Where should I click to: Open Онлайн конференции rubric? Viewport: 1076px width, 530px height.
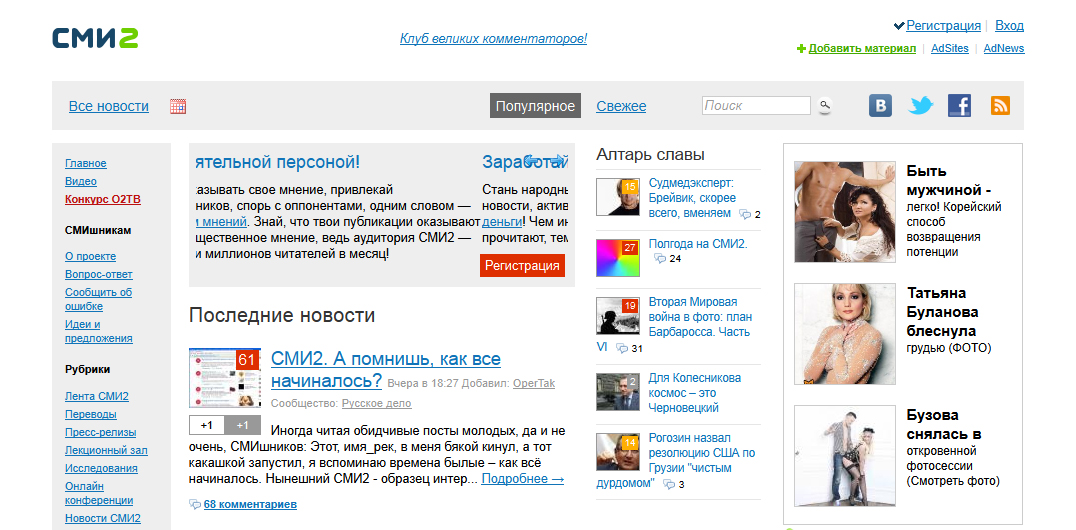(100, 493)
